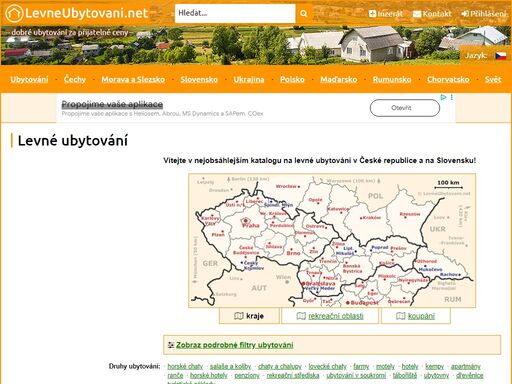The image size is (512, 384).
Task: Open the penziony link
Action: (247, 375)
